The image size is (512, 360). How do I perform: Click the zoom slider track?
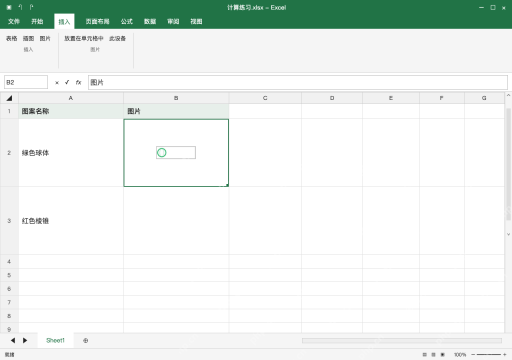coord(489,355)
